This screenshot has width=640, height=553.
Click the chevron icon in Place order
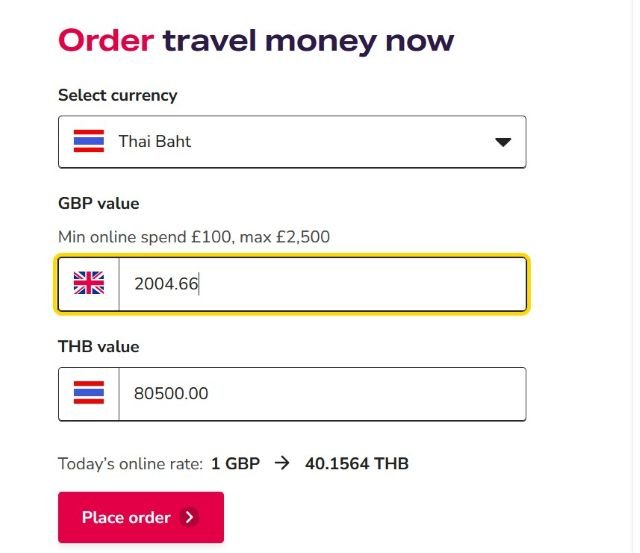tap(190, 518)
